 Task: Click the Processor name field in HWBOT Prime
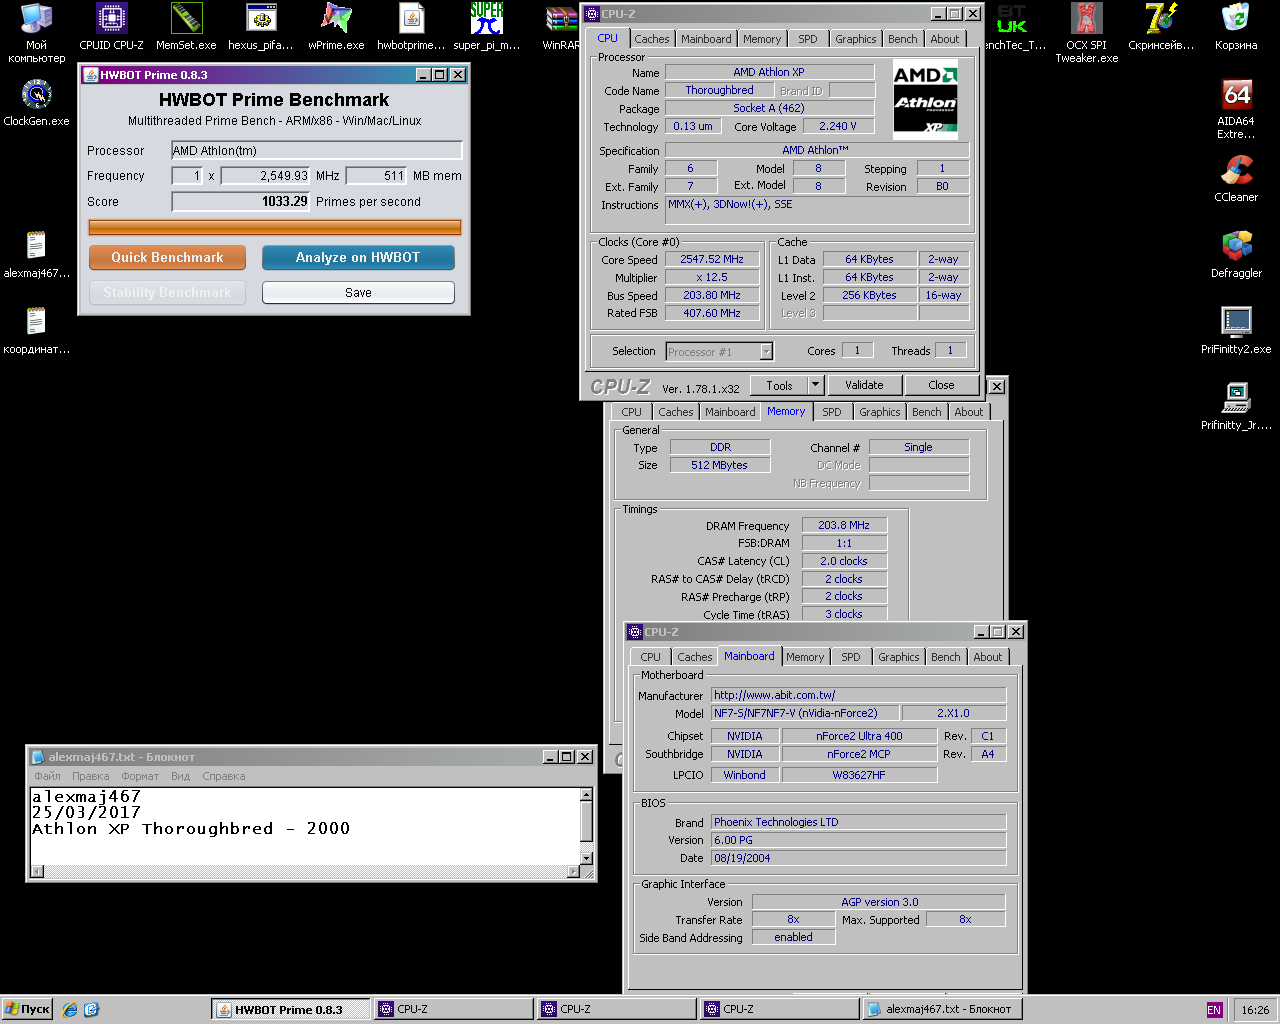(x=316, y=150)
